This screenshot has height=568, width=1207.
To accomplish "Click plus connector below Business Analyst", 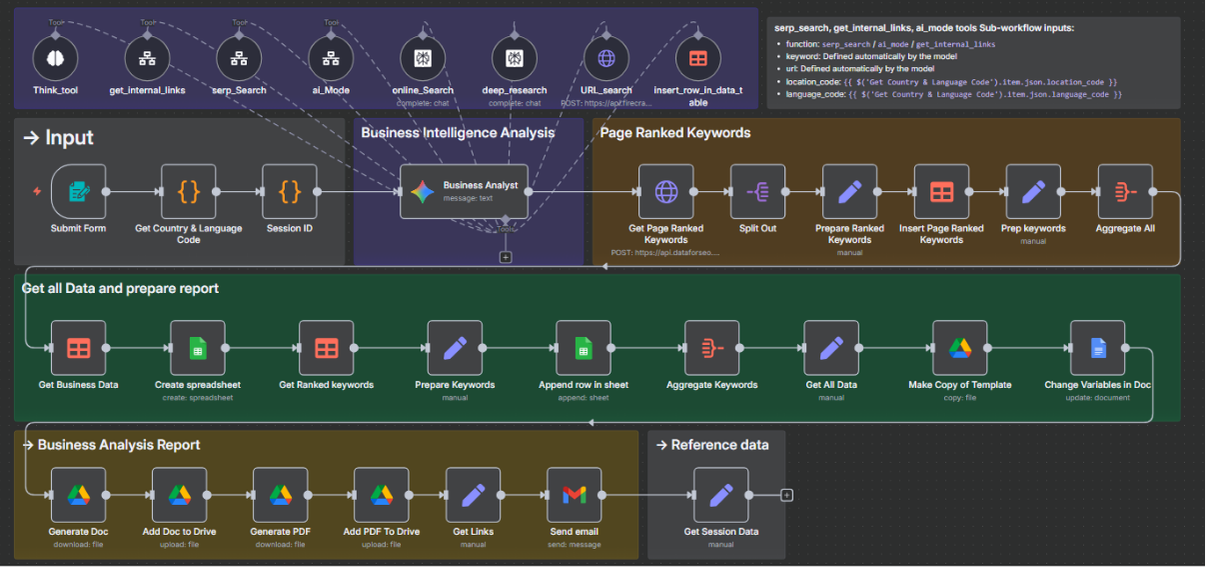I will point(506,257).
